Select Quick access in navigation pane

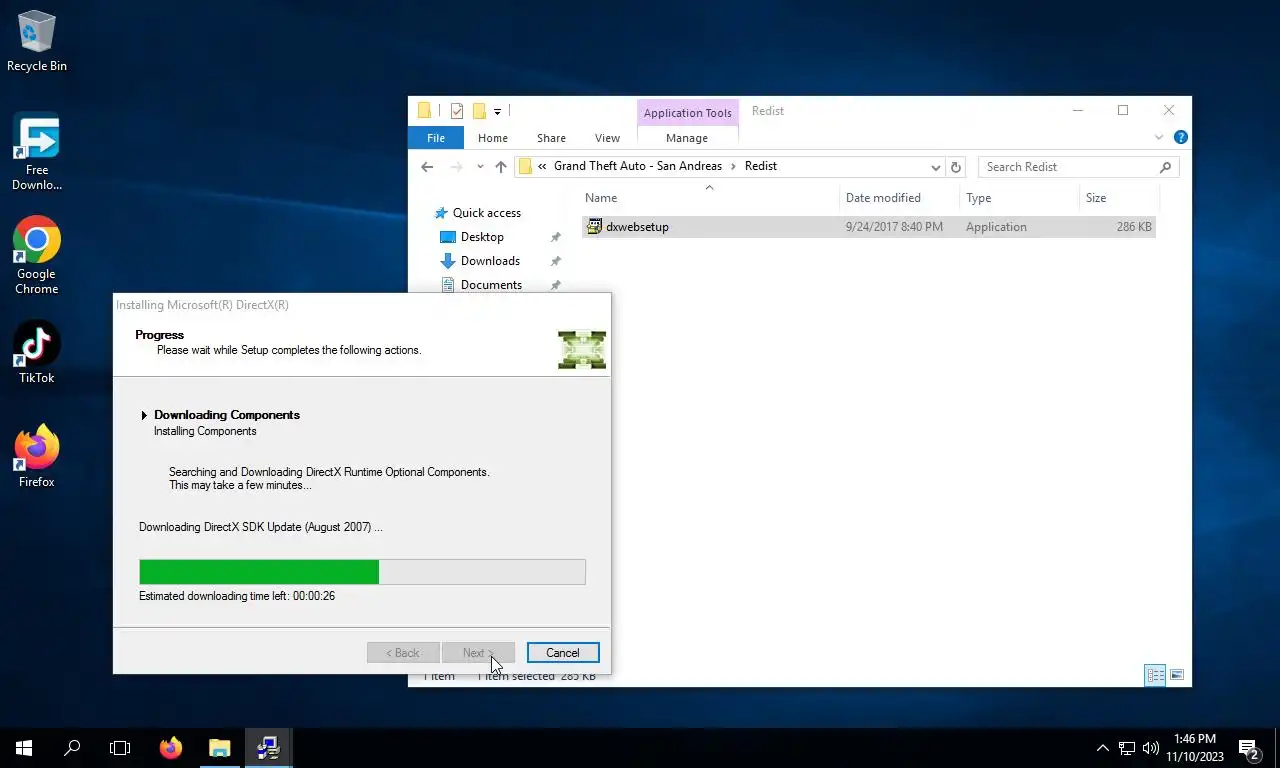pyautogui.click(x=486, y=213)
